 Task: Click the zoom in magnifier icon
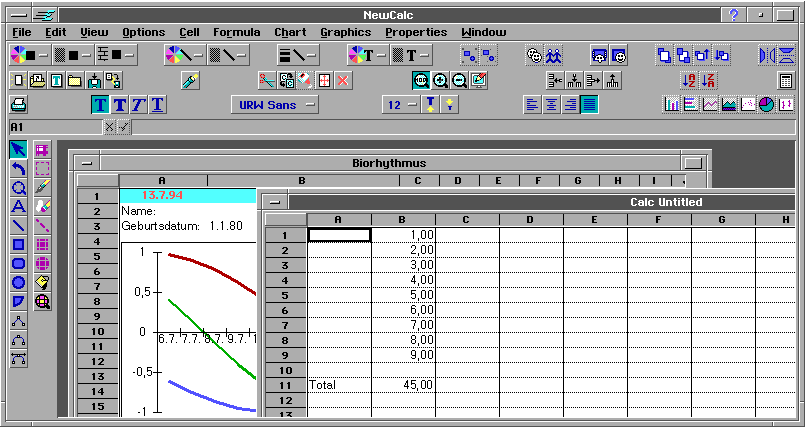tap(440, 80)
